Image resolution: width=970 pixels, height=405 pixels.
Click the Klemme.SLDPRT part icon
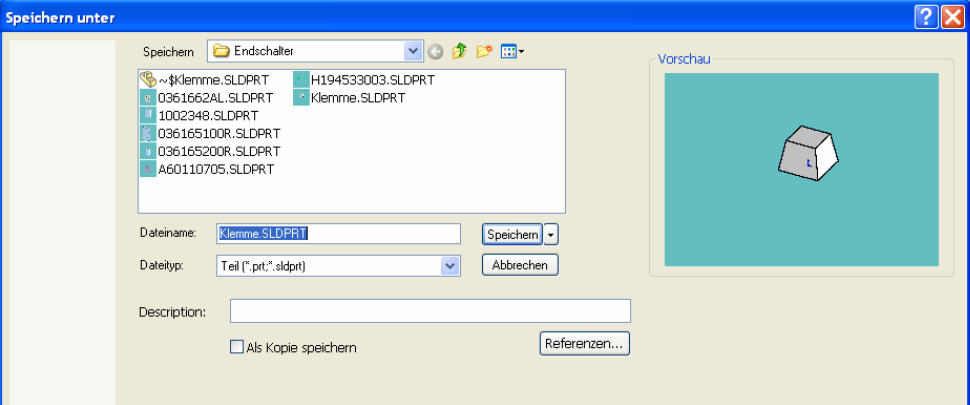coord(301,98)
